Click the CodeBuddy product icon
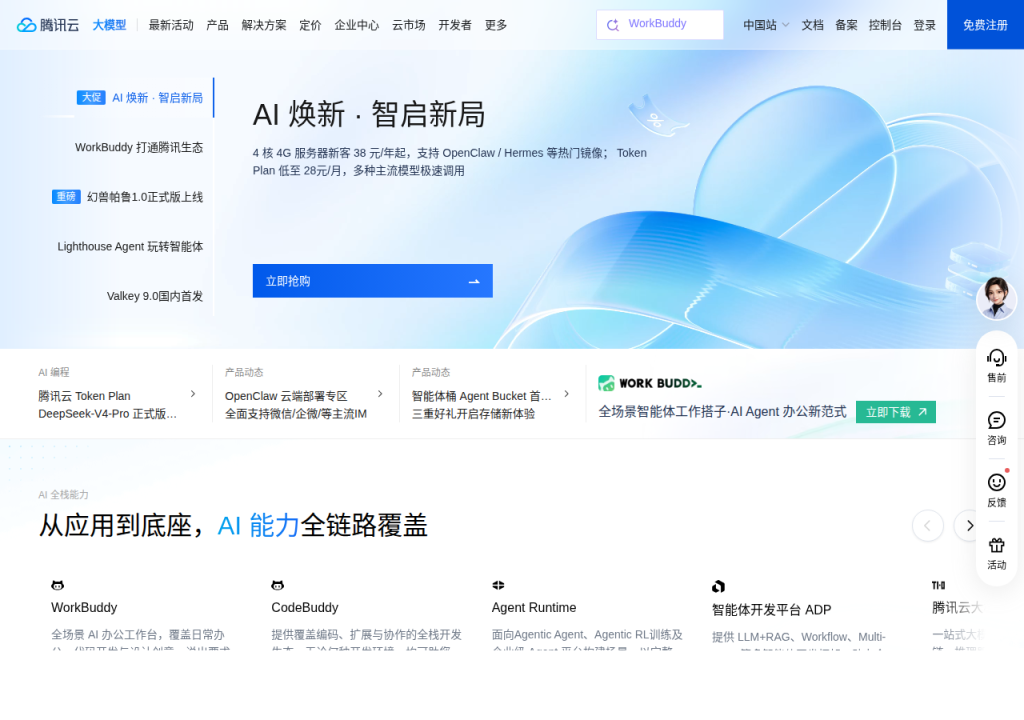The height and width of the screenshot is (720, 1024). (x=278, y=585)
